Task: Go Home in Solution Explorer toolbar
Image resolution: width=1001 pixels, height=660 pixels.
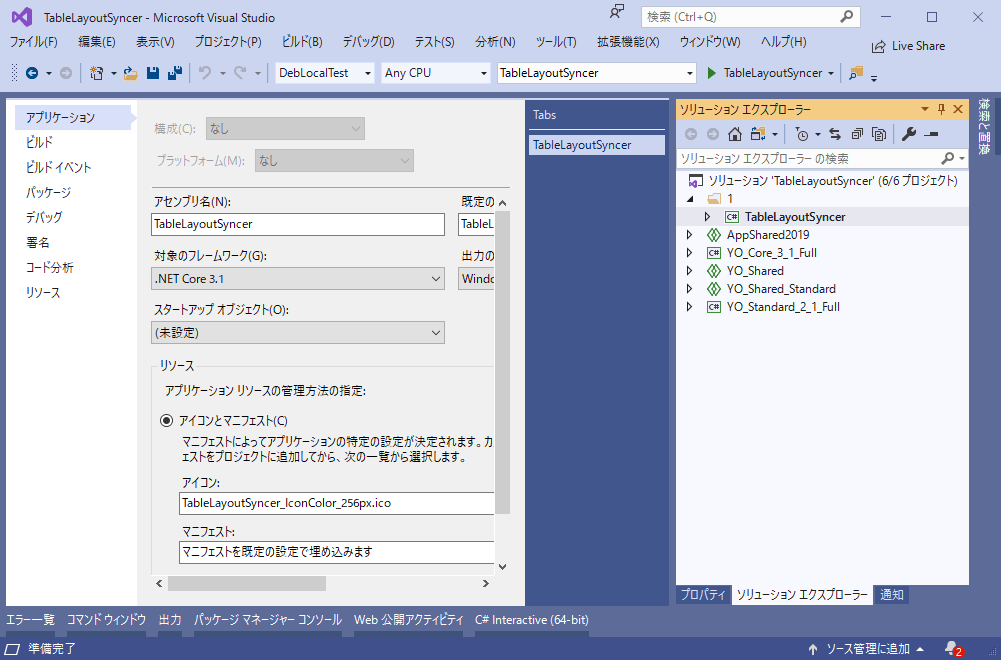Action: click(735, 134)
